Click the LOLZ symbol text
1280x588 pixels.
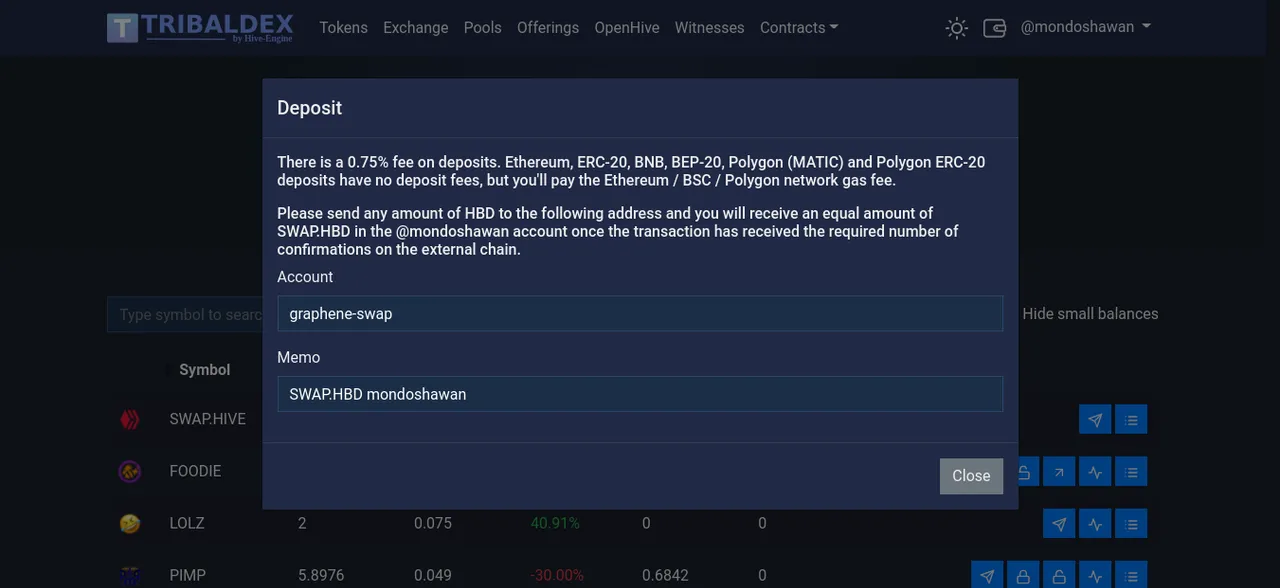(x=187, y=523)
